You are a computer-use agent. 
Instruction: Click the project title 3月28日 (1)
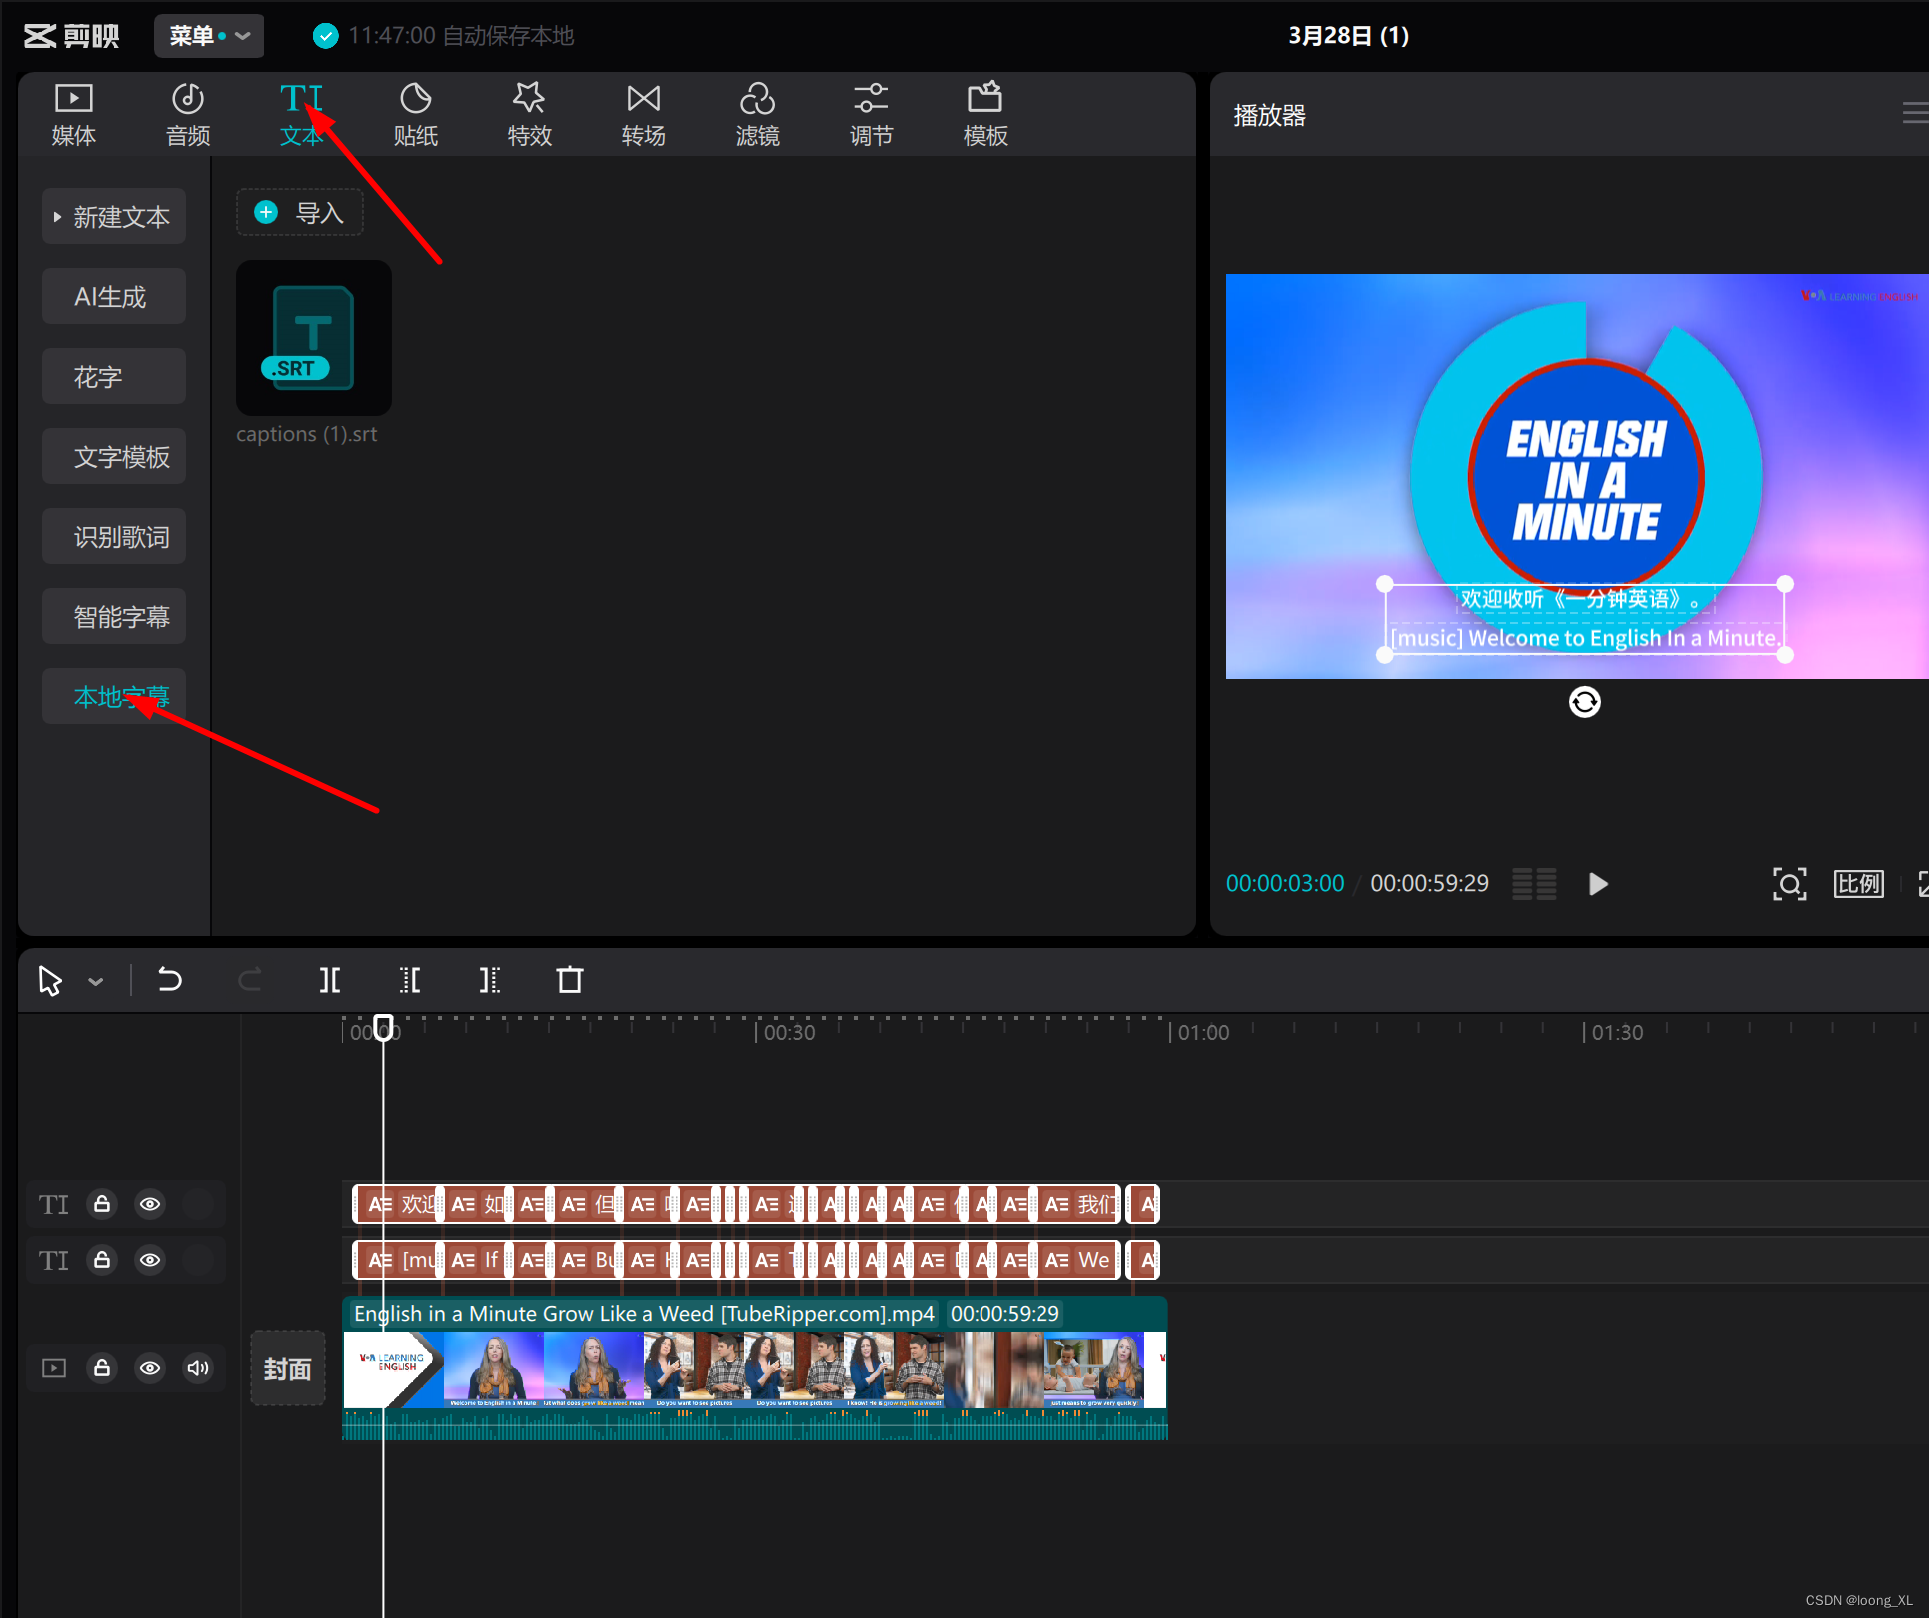point(1348,36)
